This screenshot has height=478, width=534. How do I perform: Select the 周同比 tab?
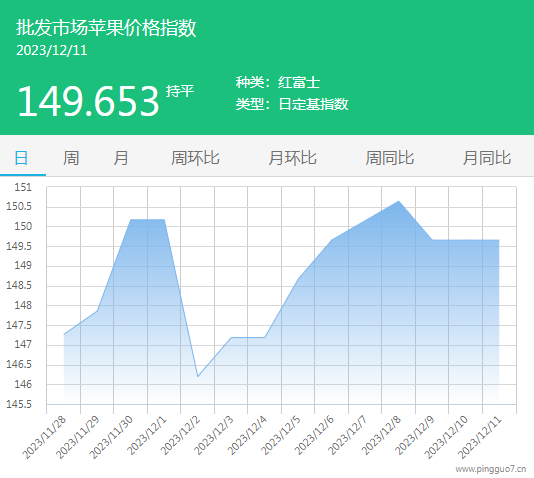pyautogui.click(x=390, y=158)
